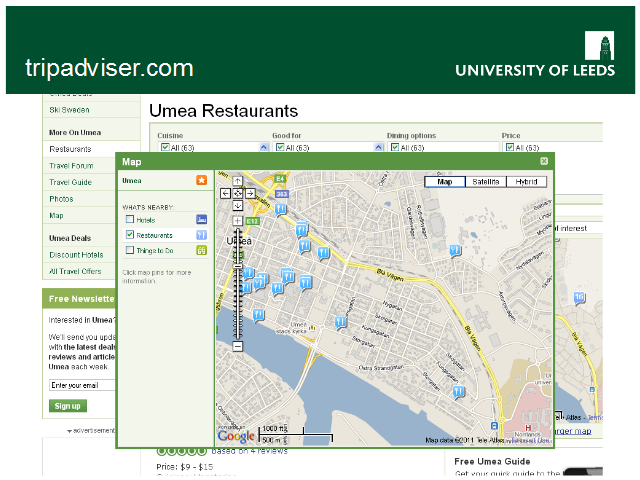The width and height of the screenshot is (640, 480).
Task: Click the Umea Restaurants heading
Action: (x=223, y=111)
